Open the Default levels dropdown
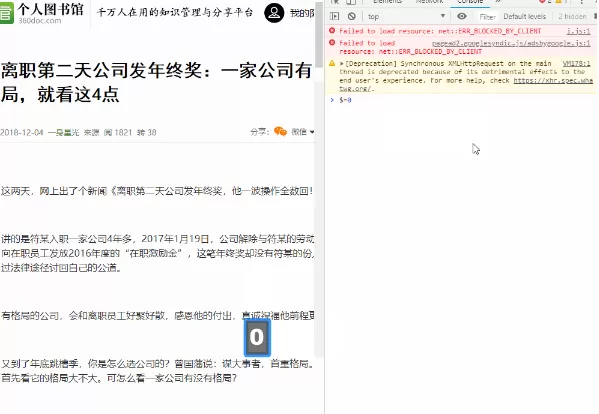599x414 pixels. (x=525, y=16)
